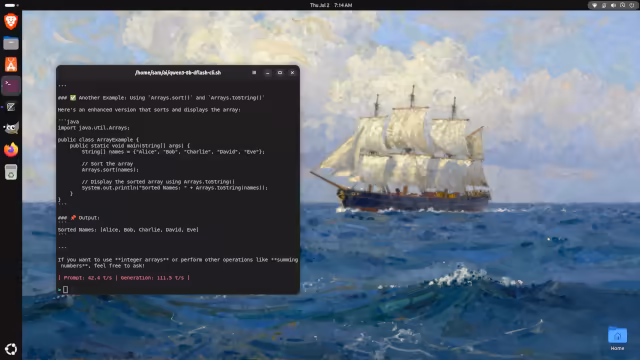Open the Zed editor icon in the dock
This screenshot has width=640, height=360.
[11, 107]
